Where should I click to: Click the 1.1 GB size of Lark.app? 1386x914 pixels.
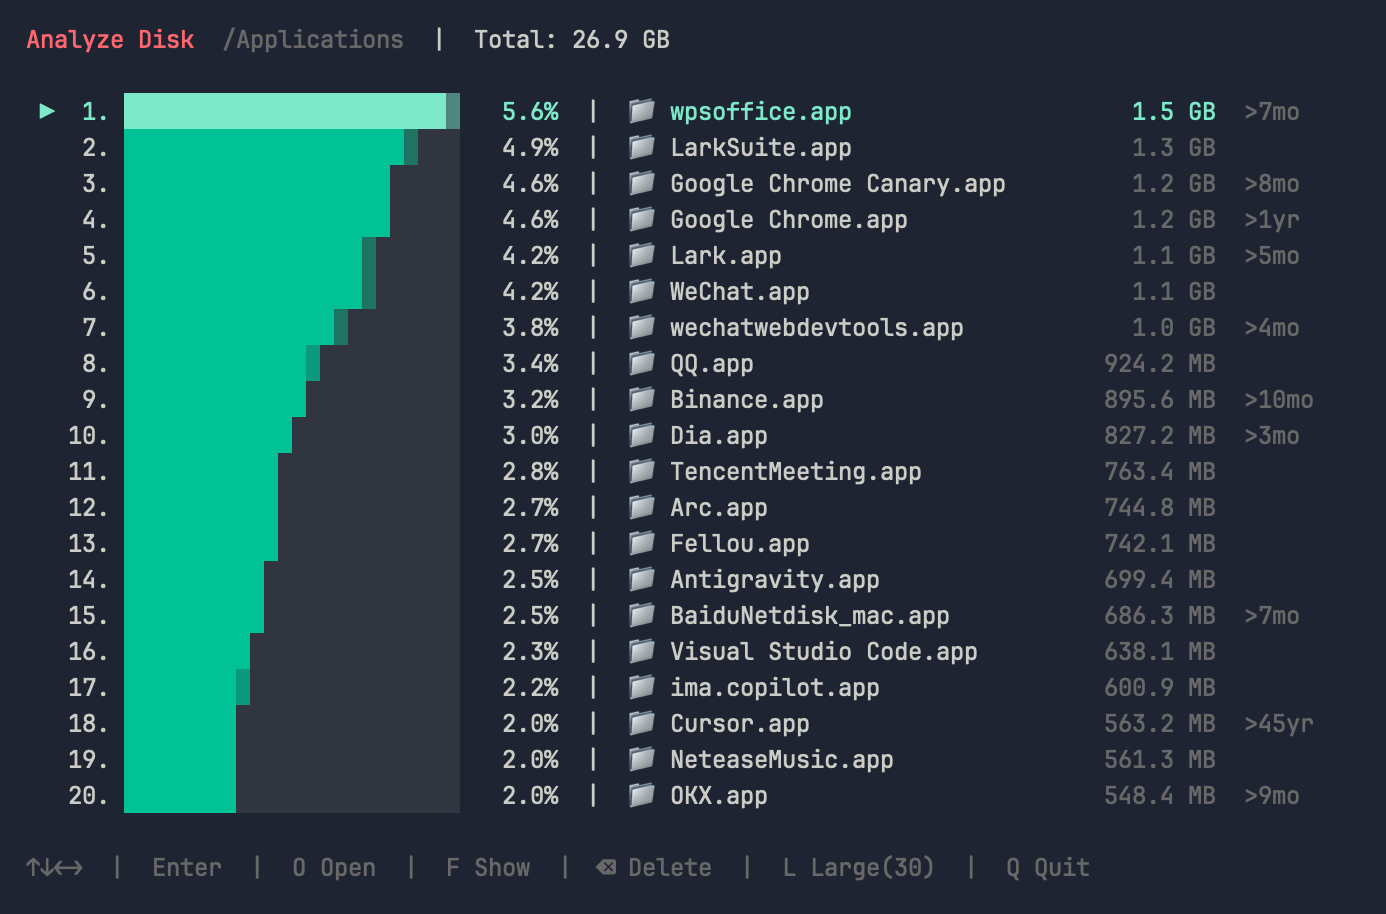coord(1173,256)
